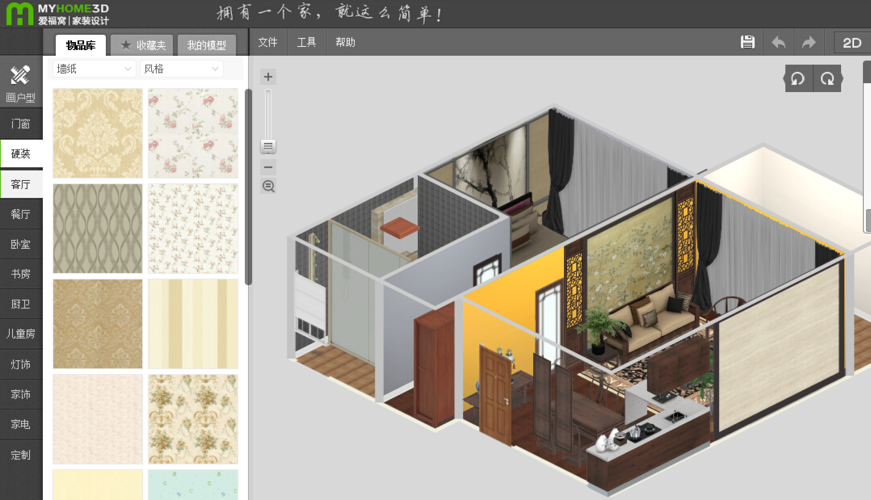Click the magnifier reset zoom icon
Screen dimensions: 871x500
pos(268,186)
